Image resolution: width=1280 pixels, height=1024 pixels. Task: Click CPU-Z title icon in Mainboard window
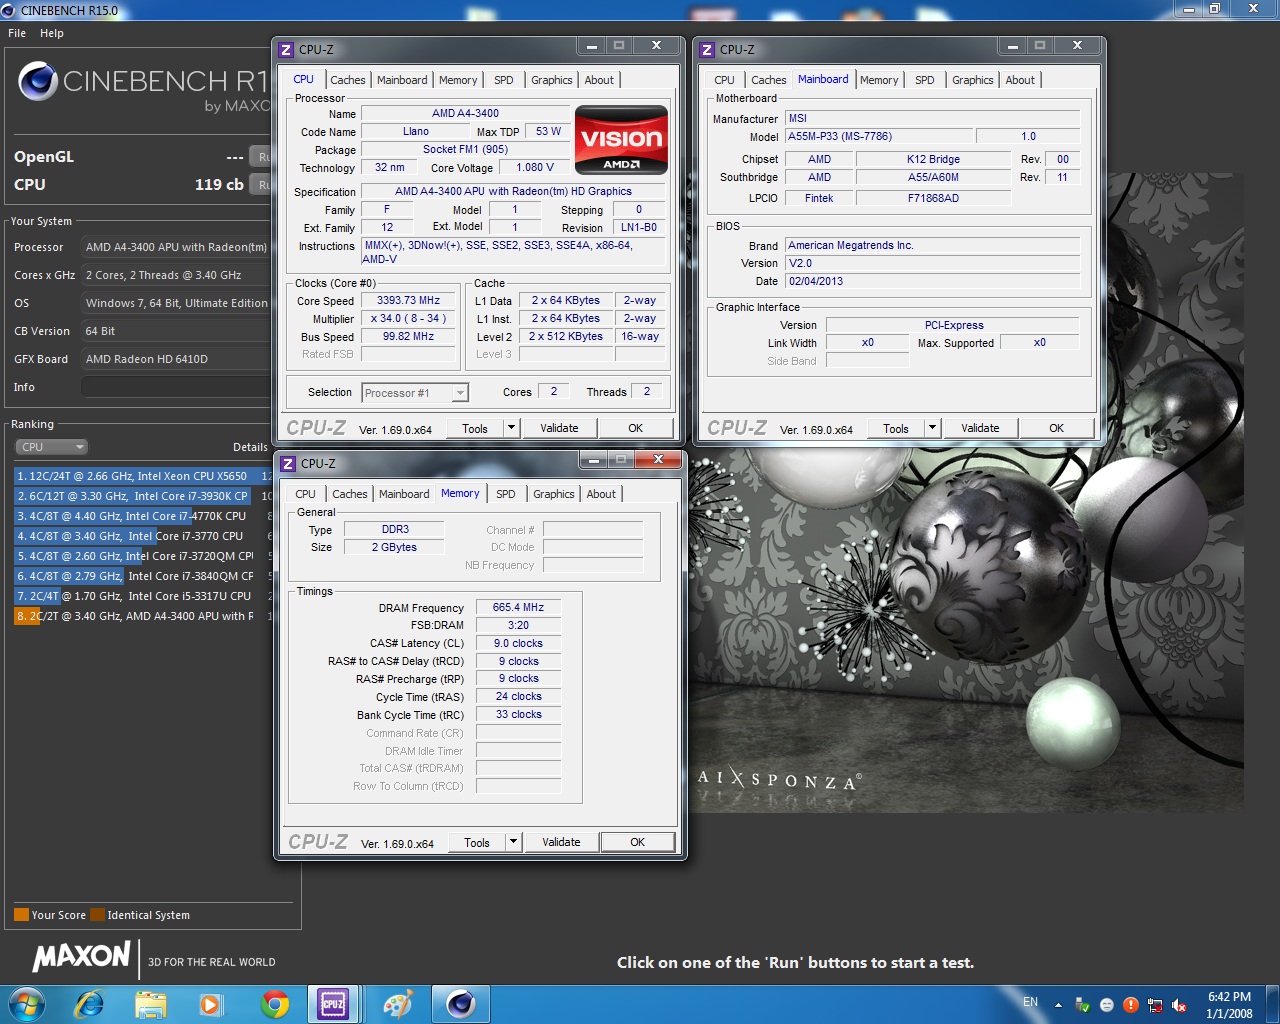tap(707, 49)
